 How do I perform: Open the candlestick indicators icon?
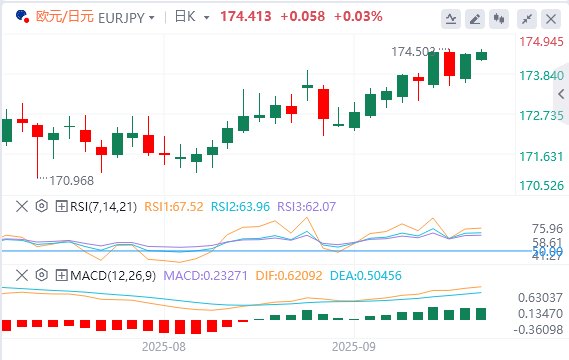pos(499,19)
